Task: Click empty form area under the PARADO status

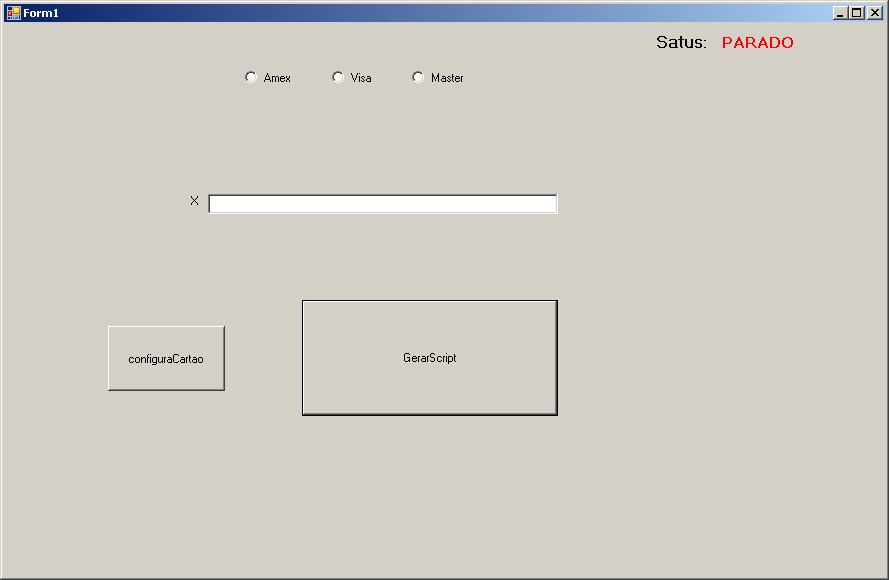Action: click(x=757, y=150)
